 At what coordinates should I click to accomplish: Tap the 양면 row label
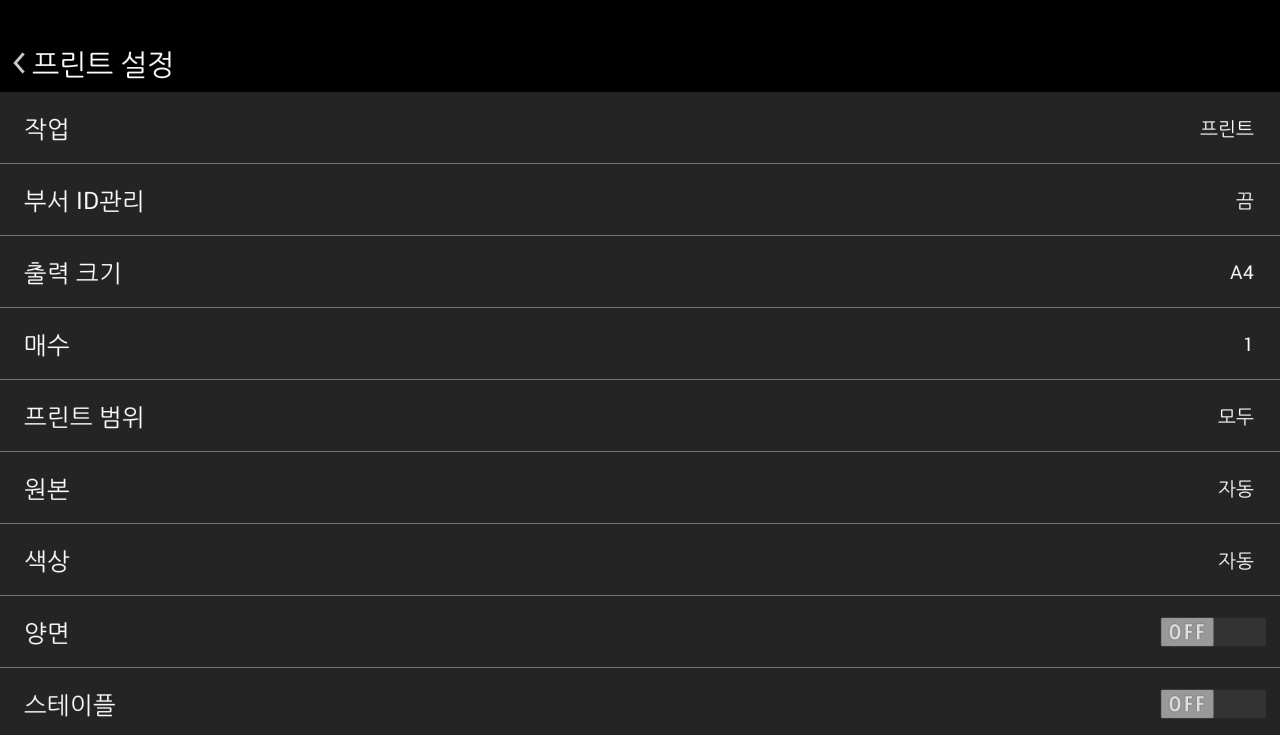point(47,632)
